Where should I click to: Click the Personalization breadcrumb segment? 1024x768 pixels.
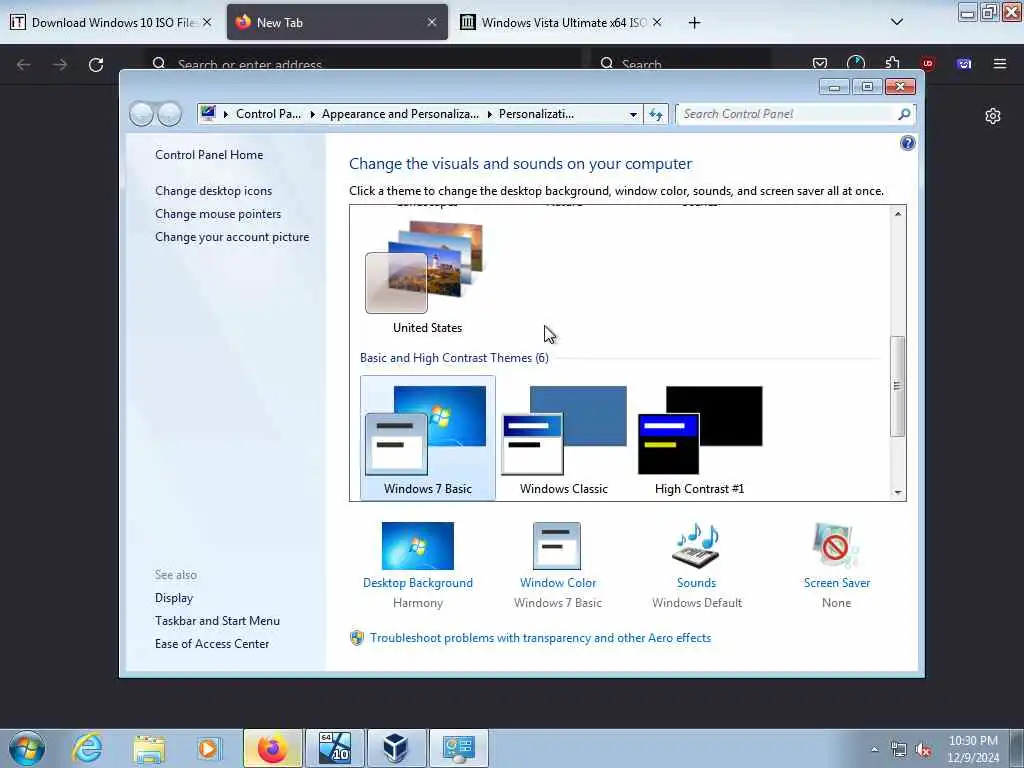[536, 114]
